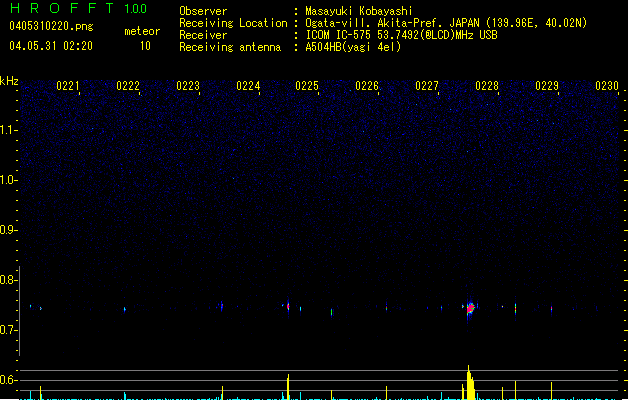Click the Receiving Location label
This screenshot has width=629, height=400.
[x=233, y=23]
